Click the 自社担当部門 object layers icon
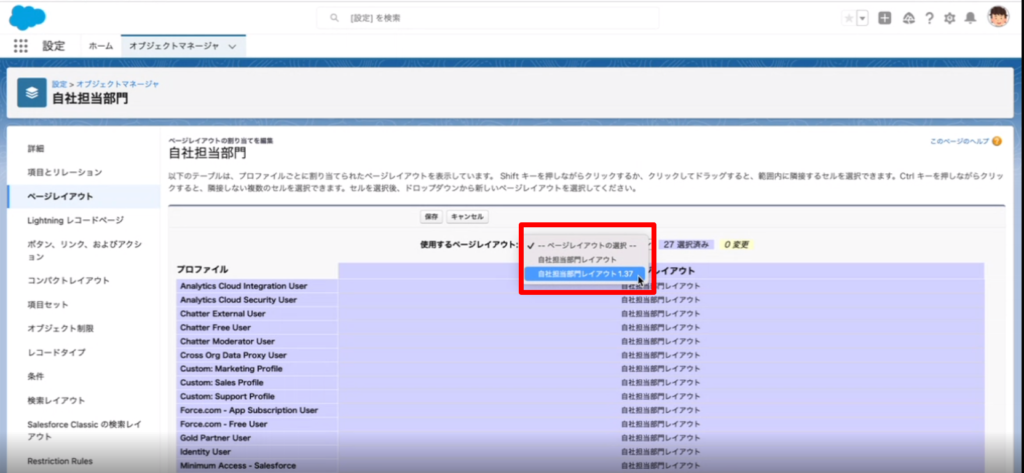1024x473 pixels. click(x=32, y=93)
